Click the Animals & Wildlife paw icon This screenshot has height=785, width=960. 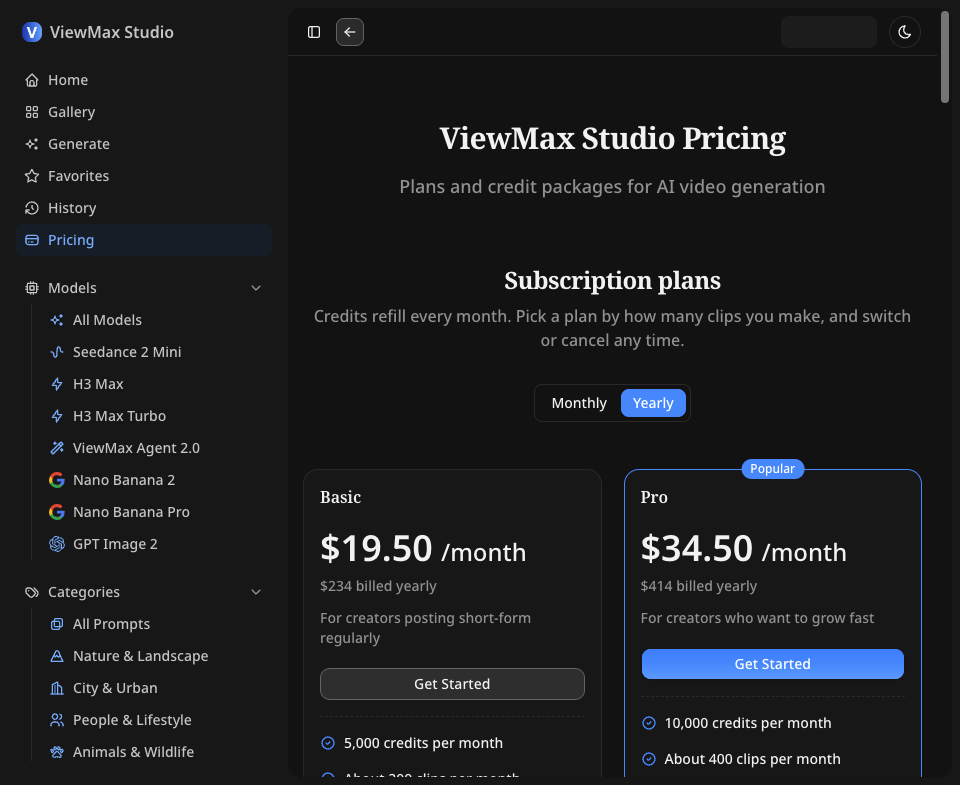(57, 752)
